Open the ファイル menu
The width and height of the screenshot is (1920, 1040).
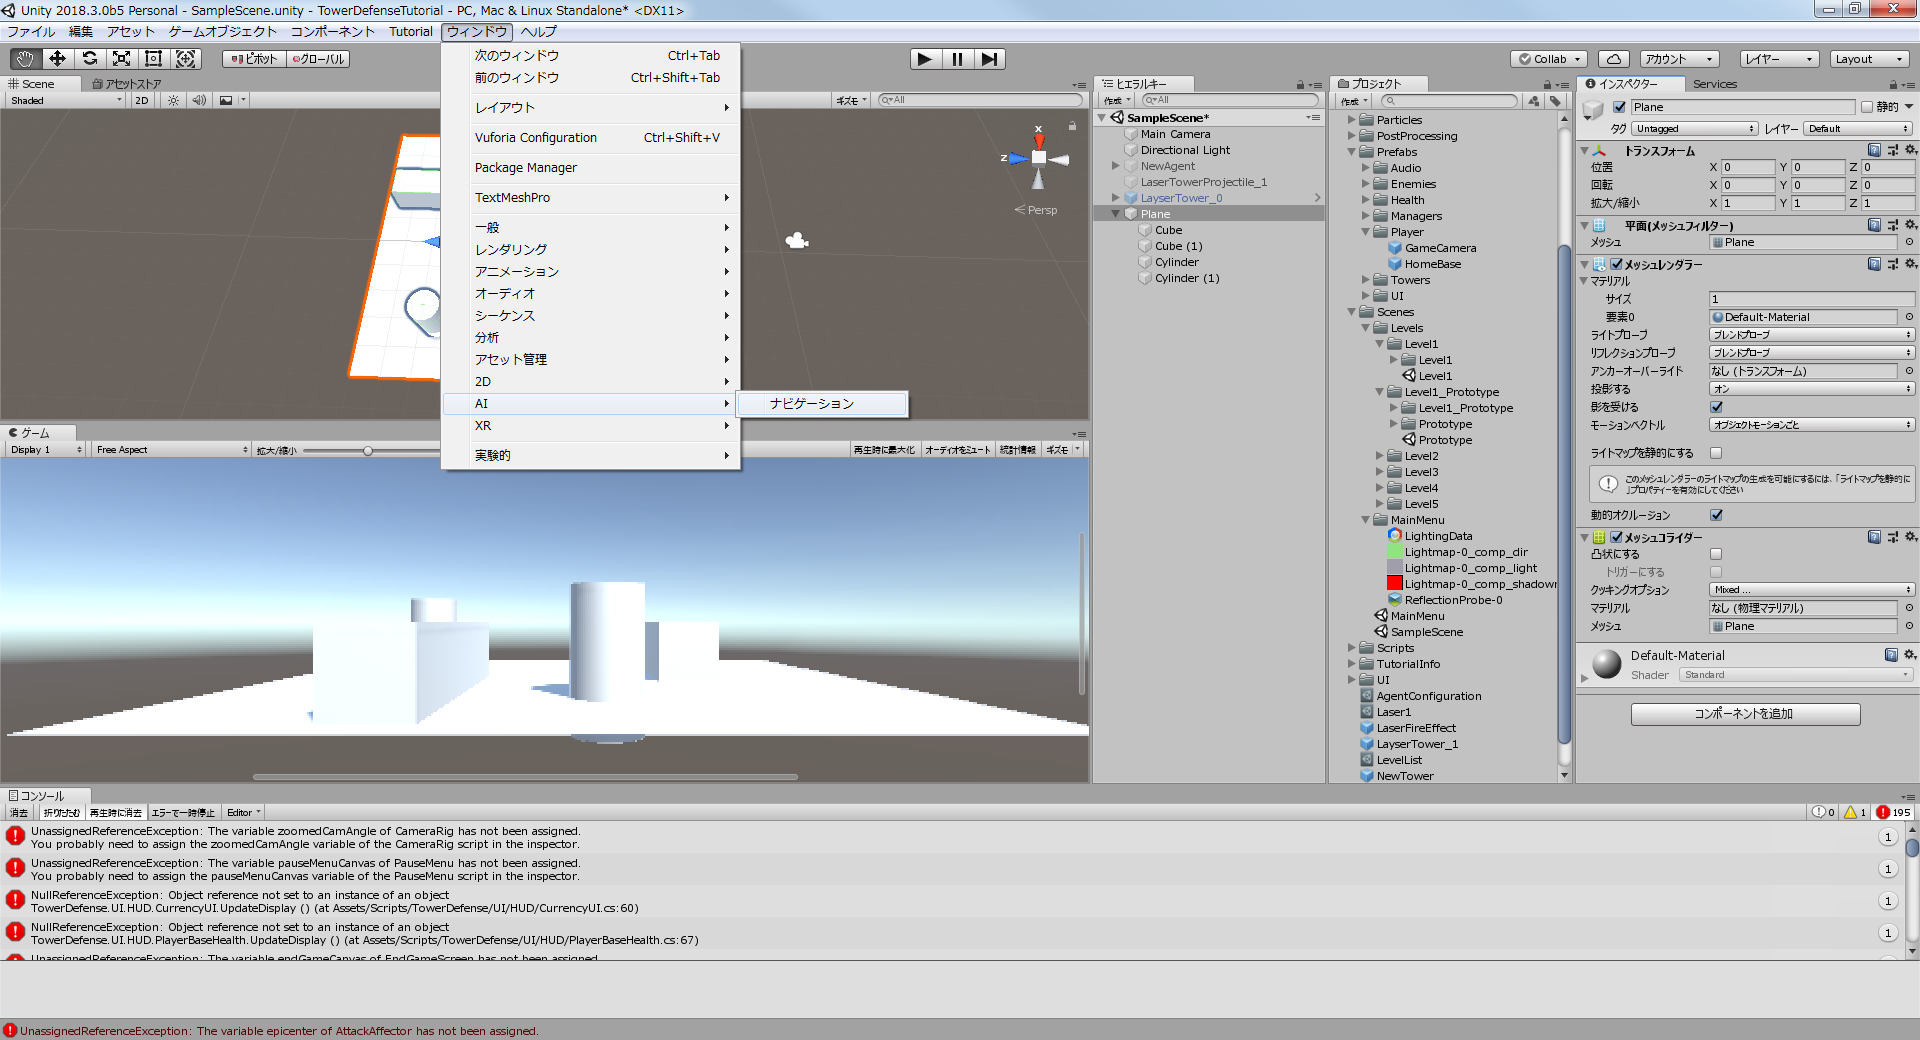coord(31,32)
